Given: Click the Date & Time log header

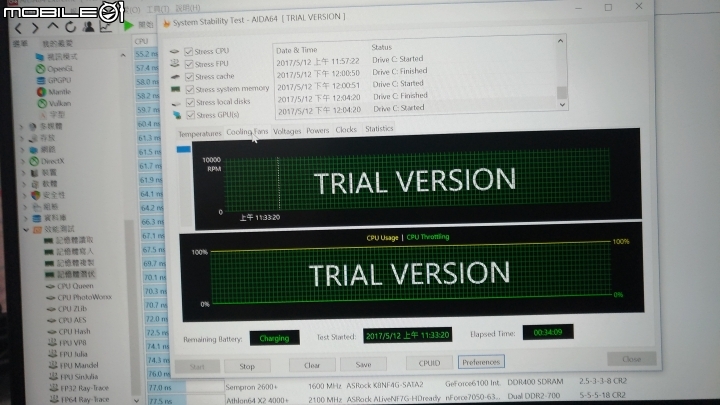Looking at the screenshot, I should (297, 50).
